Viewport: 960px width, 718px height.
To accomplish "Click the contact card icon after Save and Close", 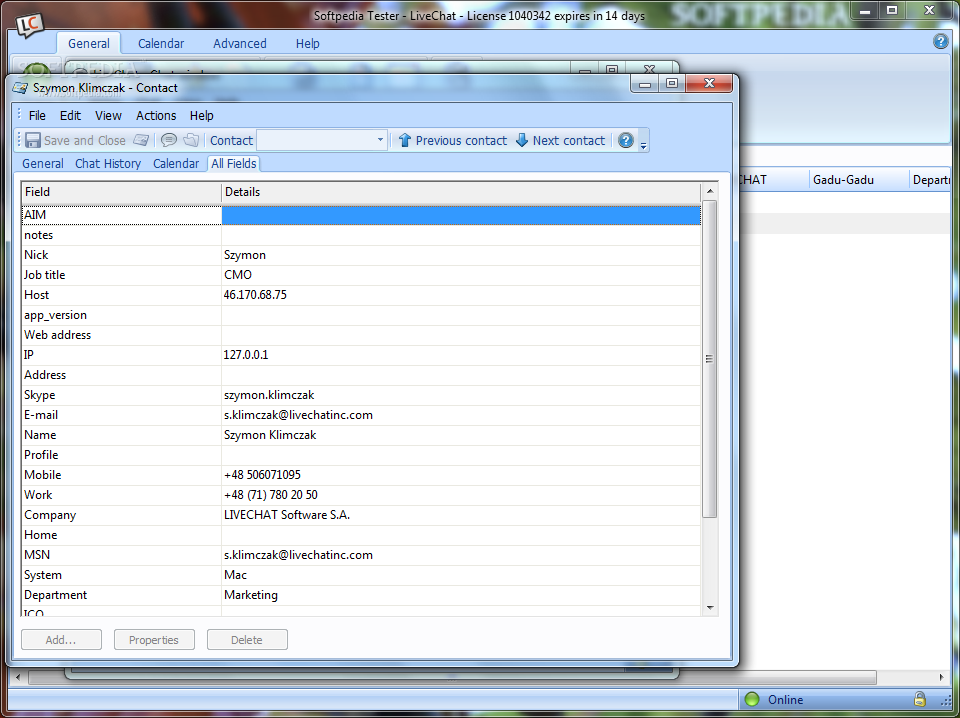I will point(141,140).
